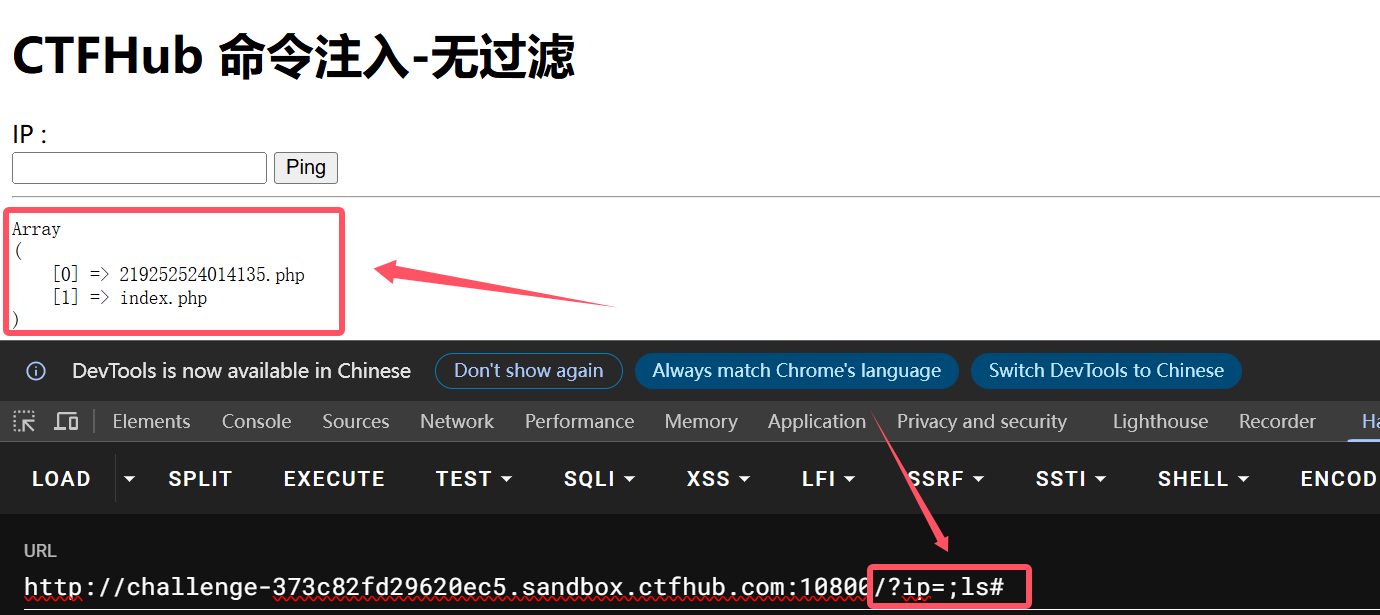Open the Sources panel in DevTools
Viewport: 1380px width, 615px height.
[x=355, y=421]
